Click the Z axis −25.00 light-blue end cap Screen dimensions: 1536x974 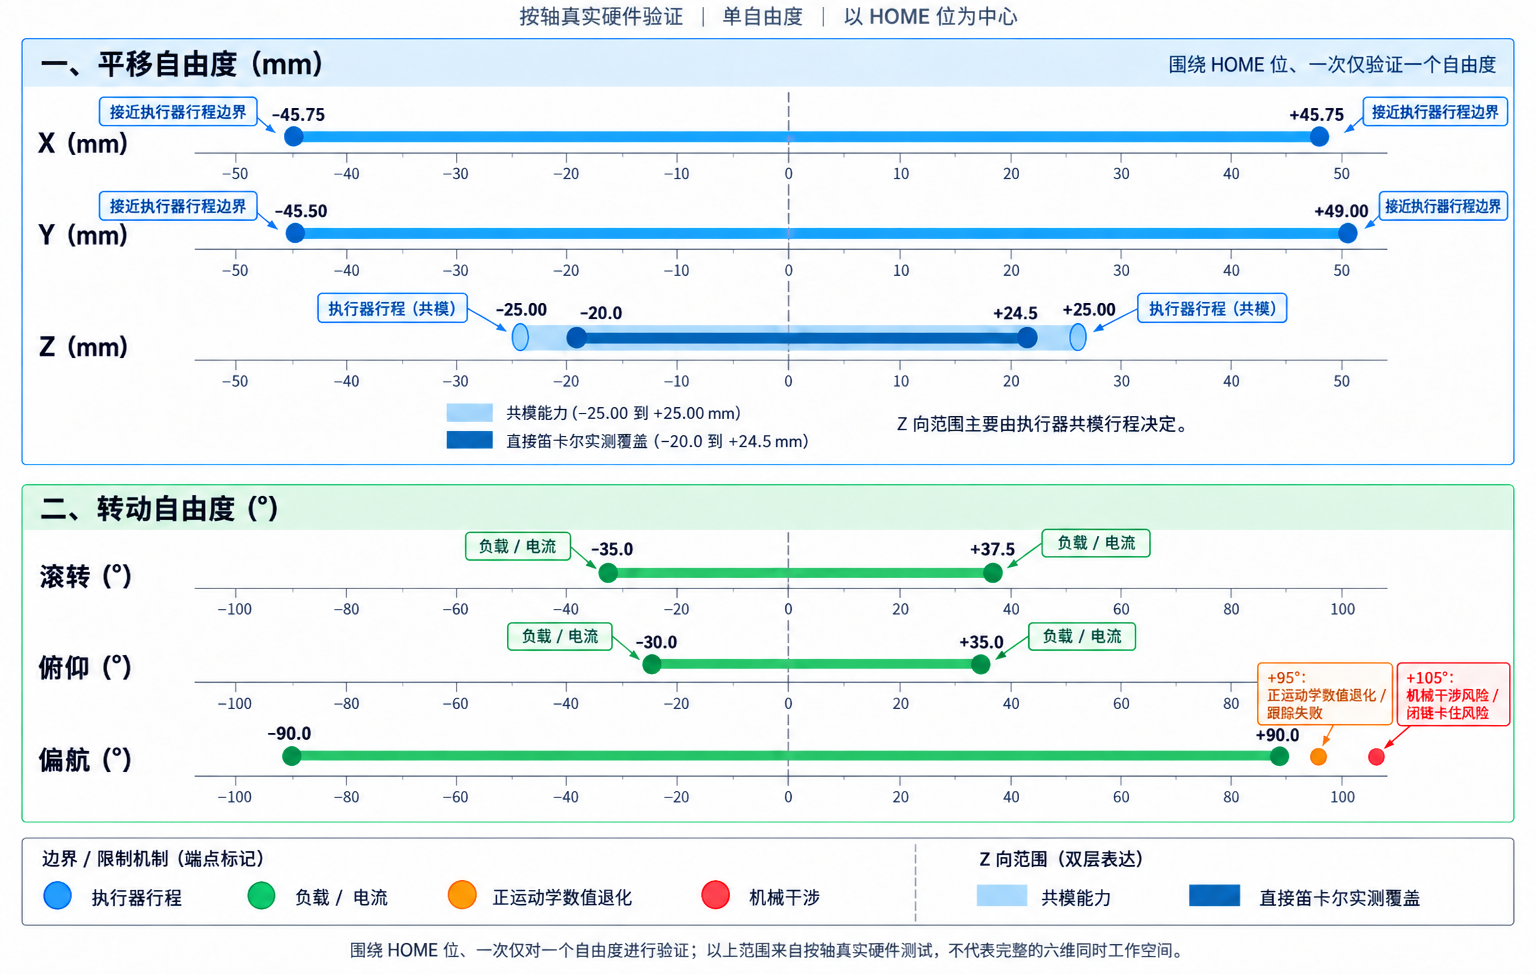click(520, 337)
